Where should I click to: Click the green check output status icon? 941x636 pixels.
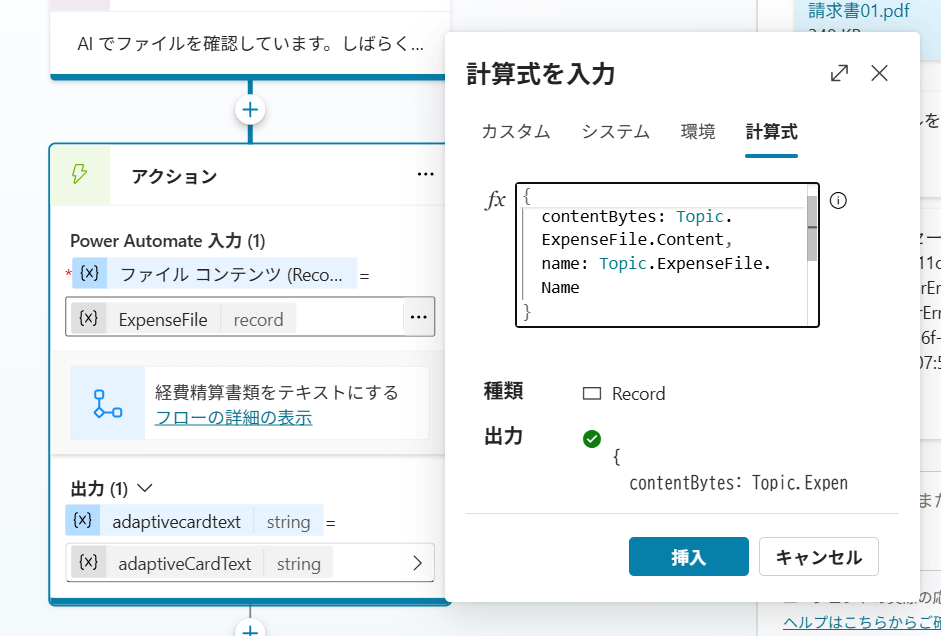592,438
